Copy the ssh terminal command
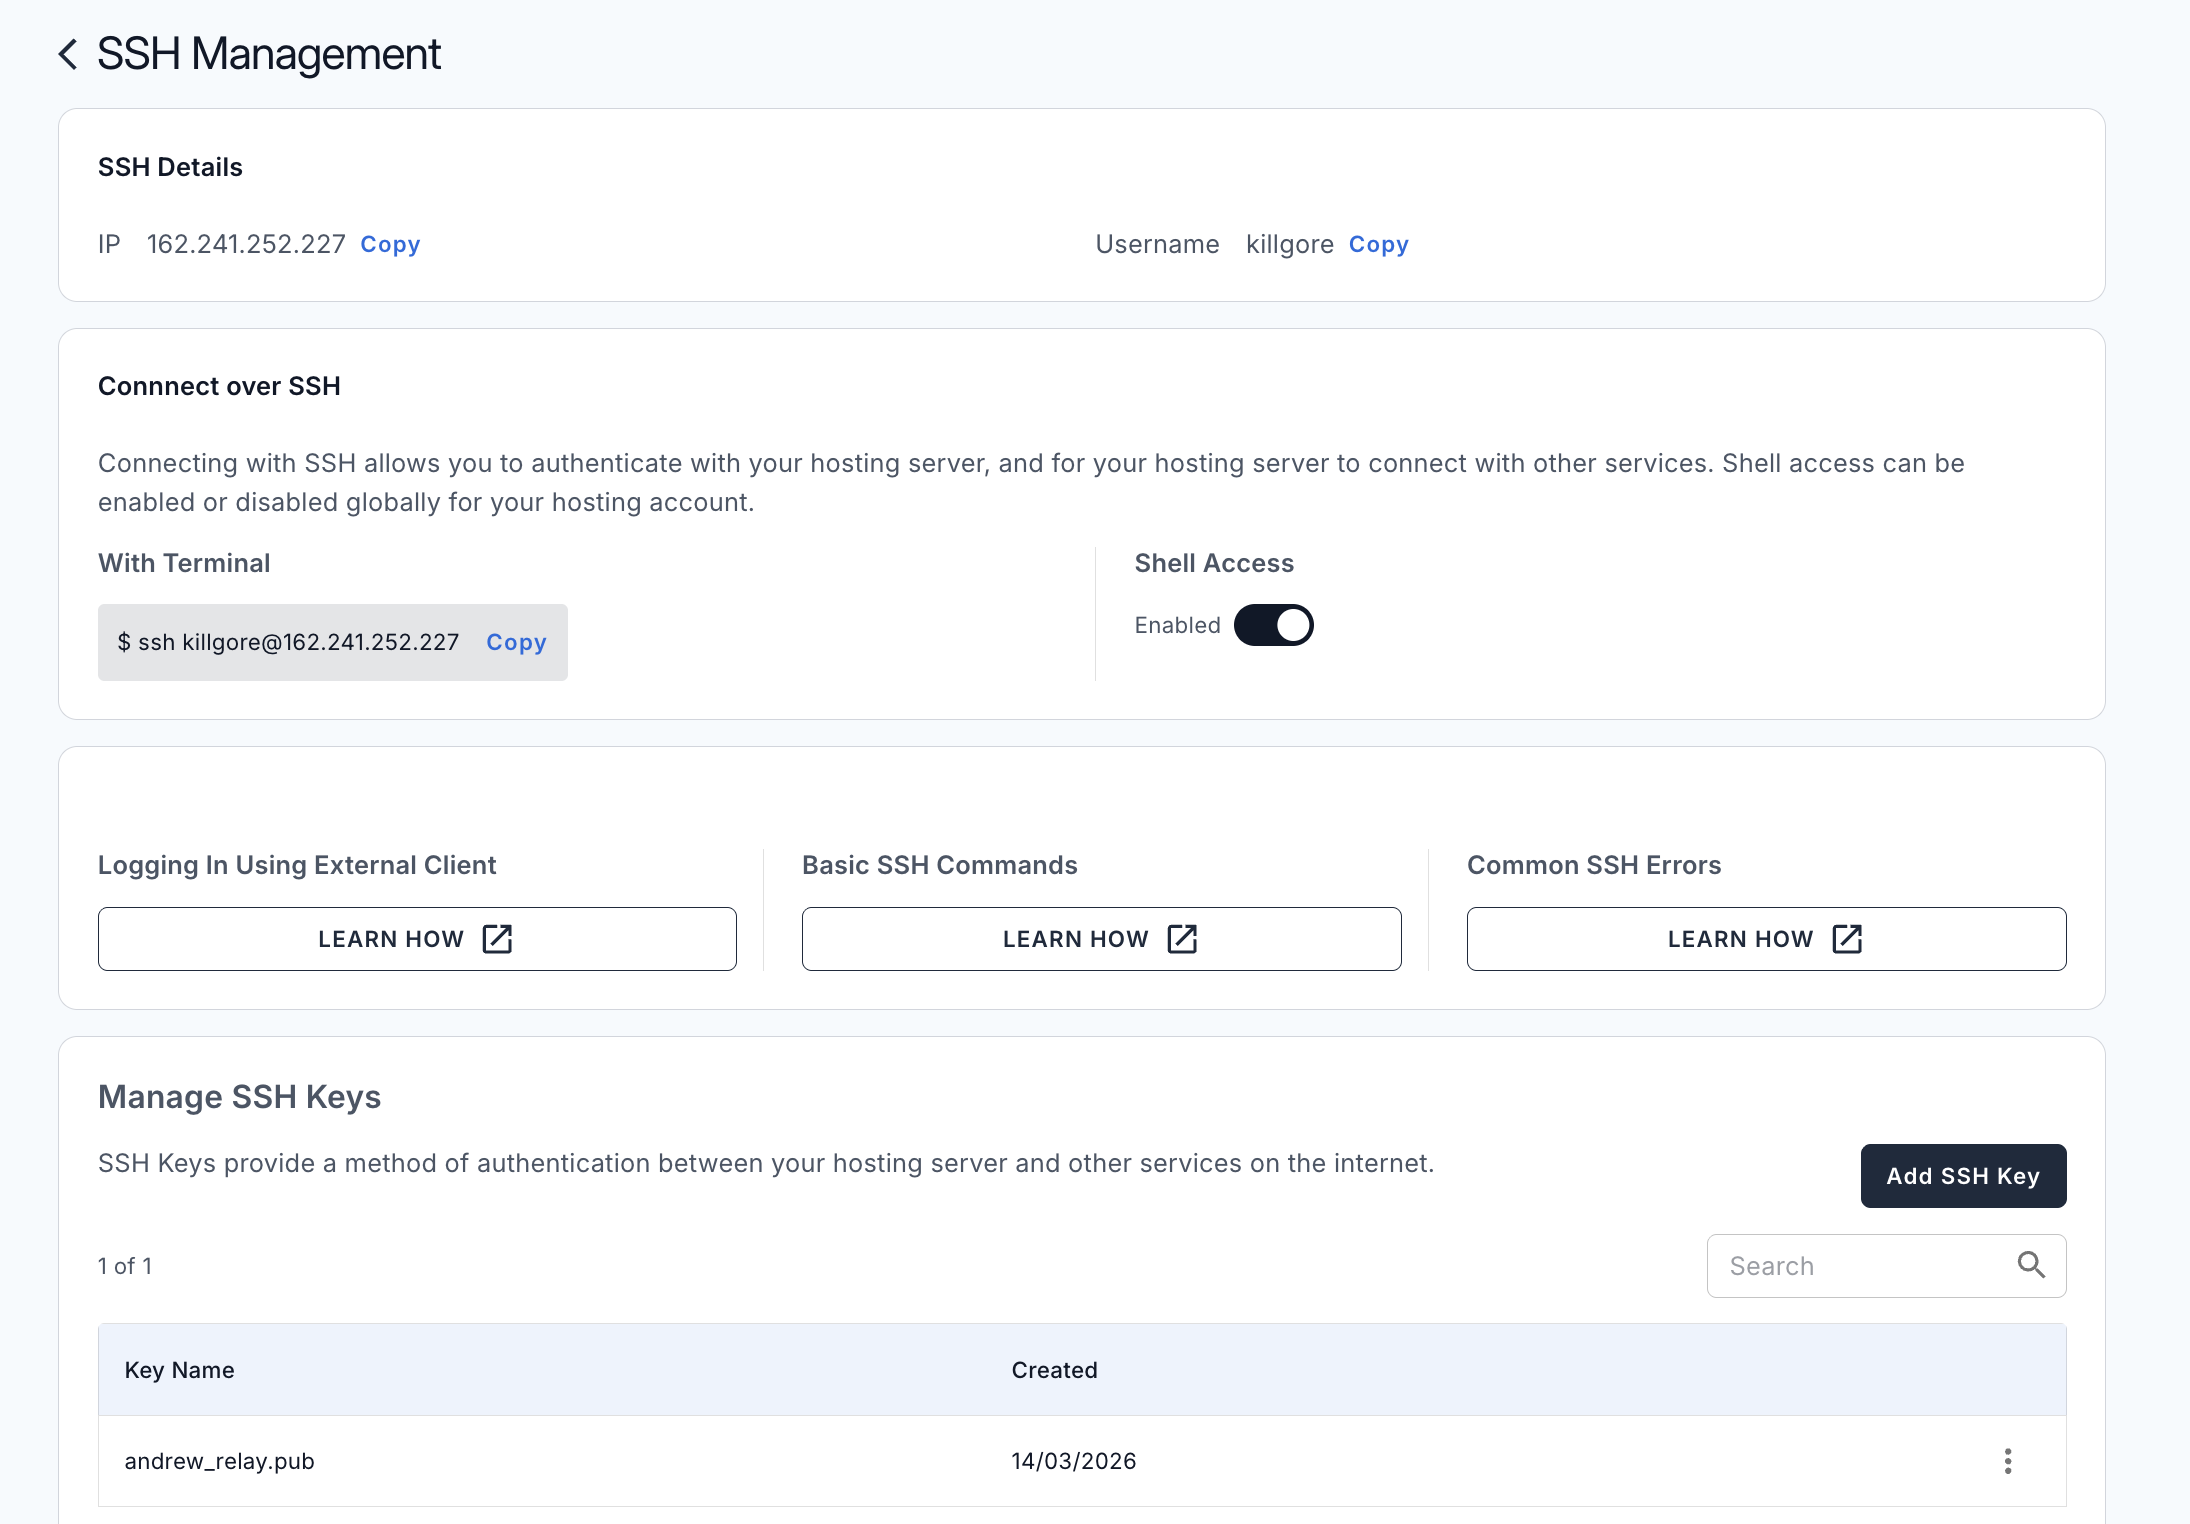 [x=515, y=642]
